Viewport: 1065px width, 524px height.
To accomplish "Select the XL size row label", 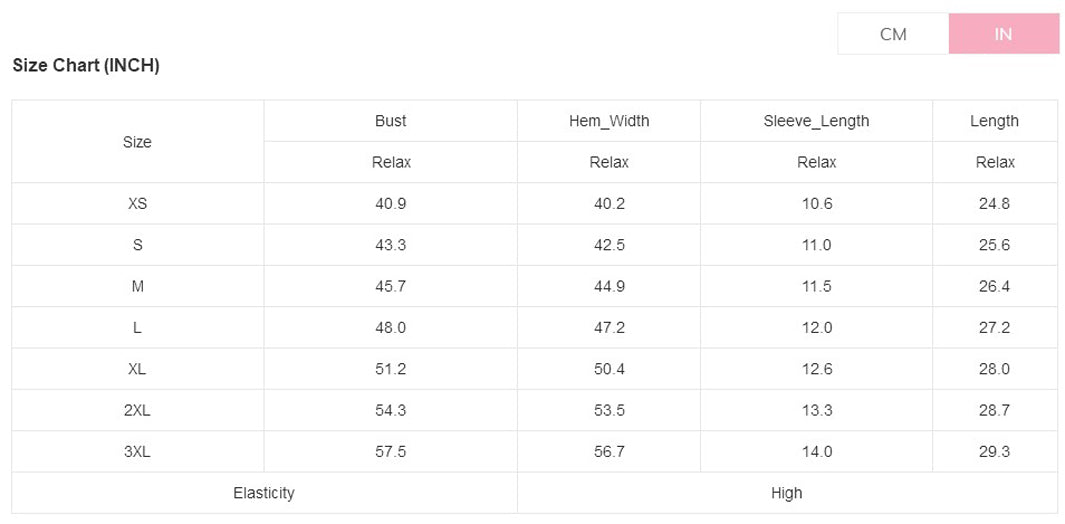I will point(138,369).
